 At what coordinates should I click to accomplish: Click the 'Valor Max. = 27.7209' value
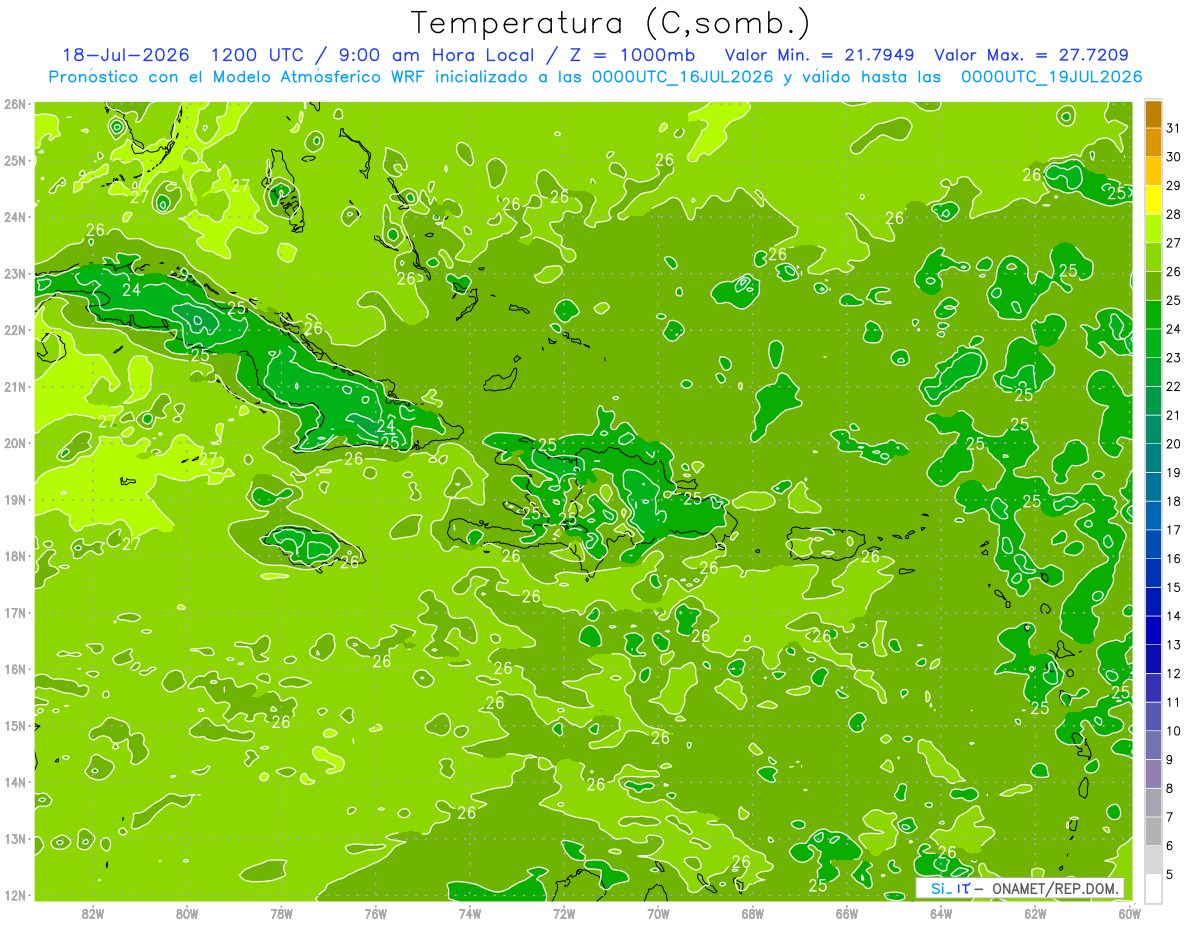tap(1031, 55)
